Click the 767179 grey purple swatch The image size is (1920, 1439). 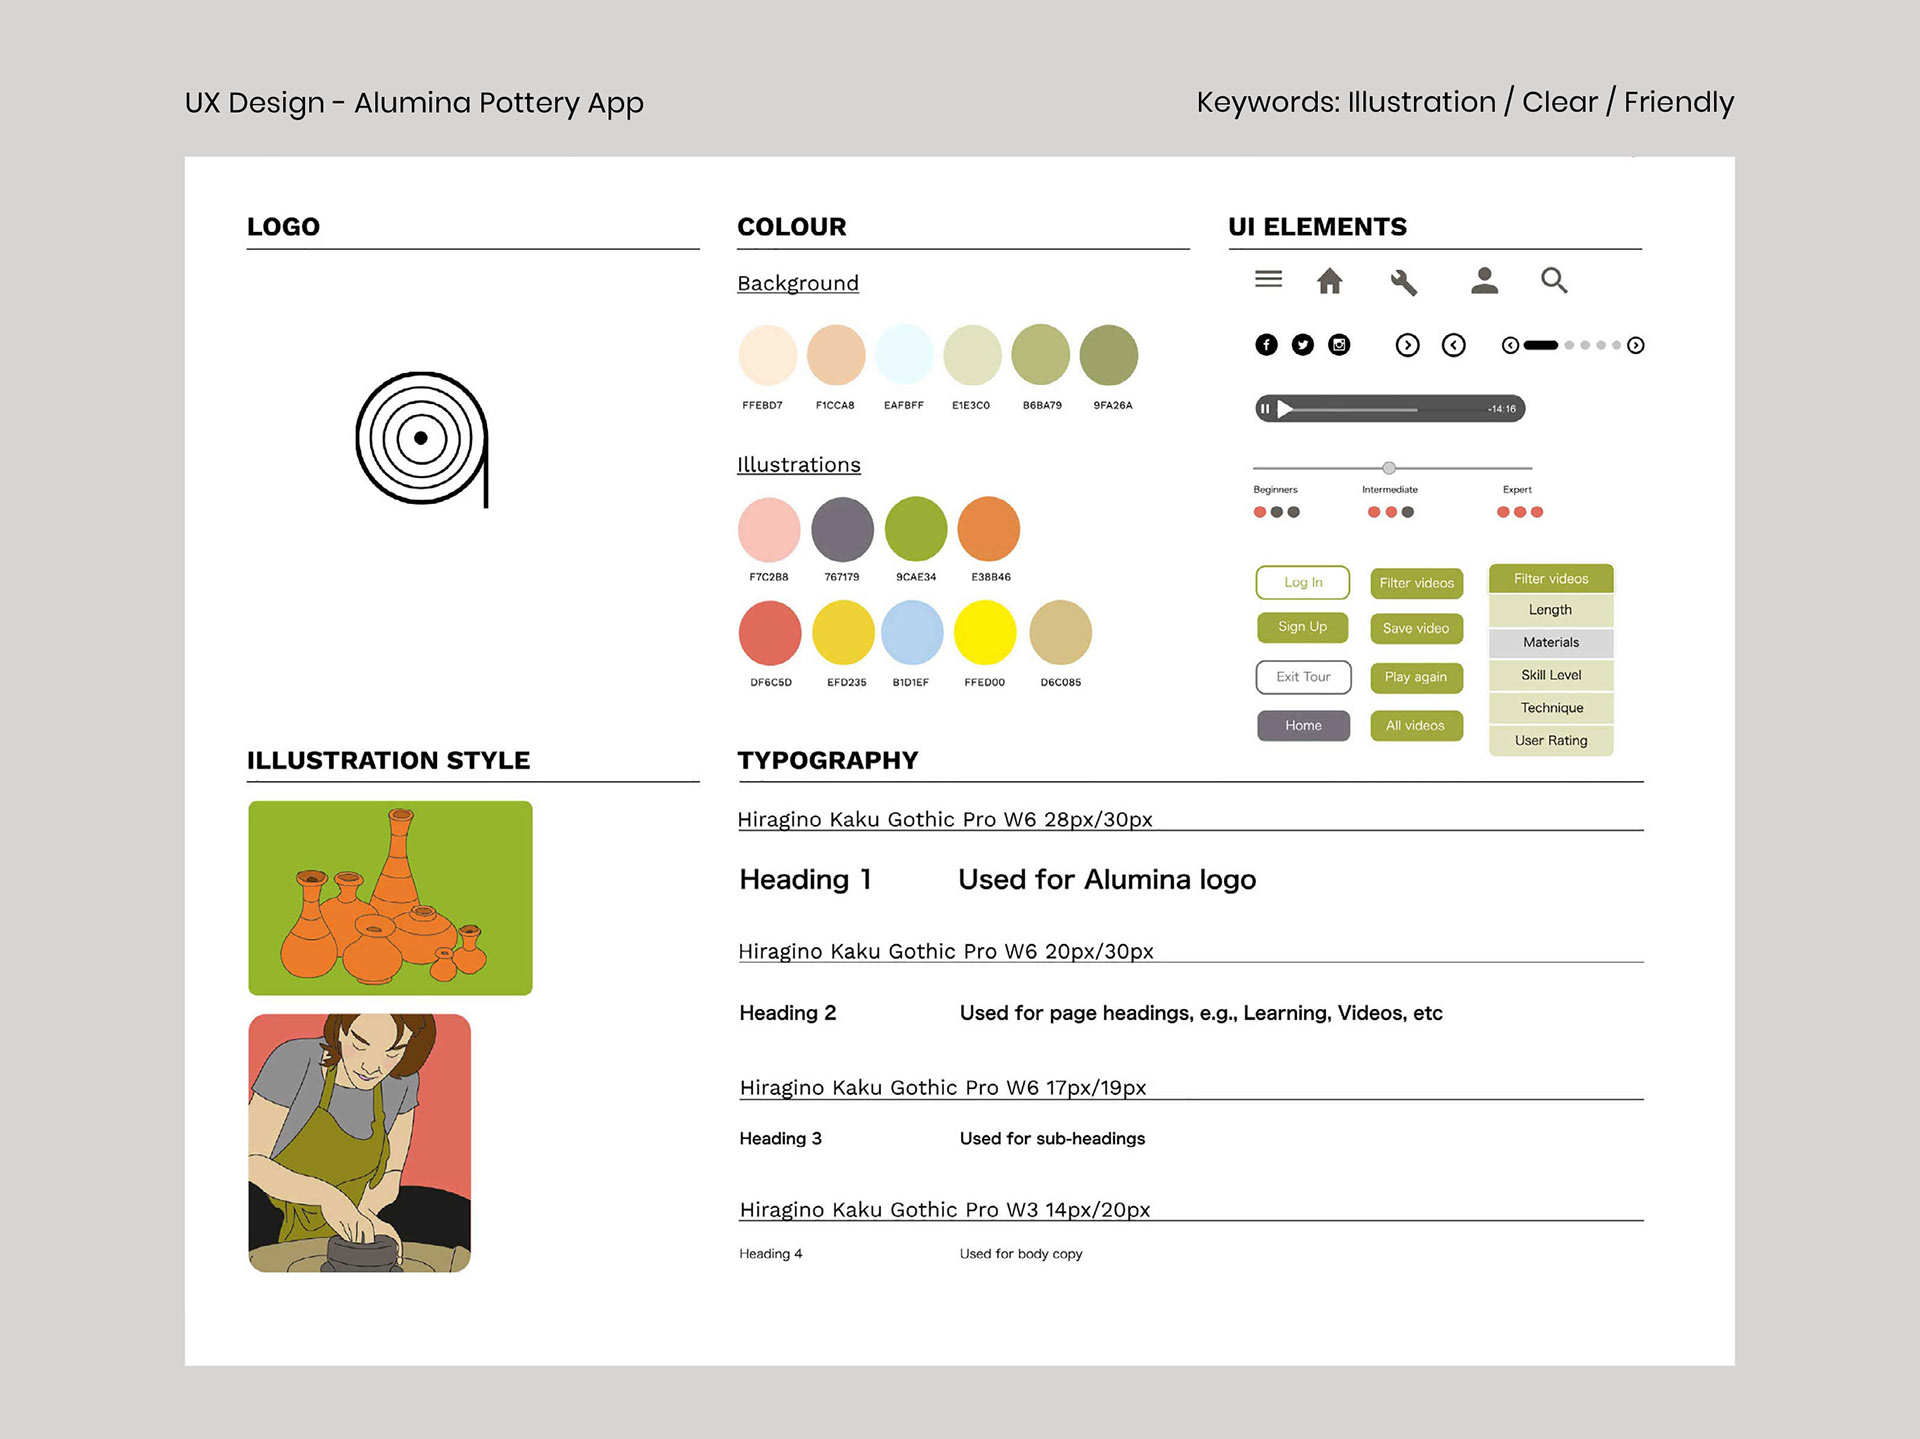point(842,529)
